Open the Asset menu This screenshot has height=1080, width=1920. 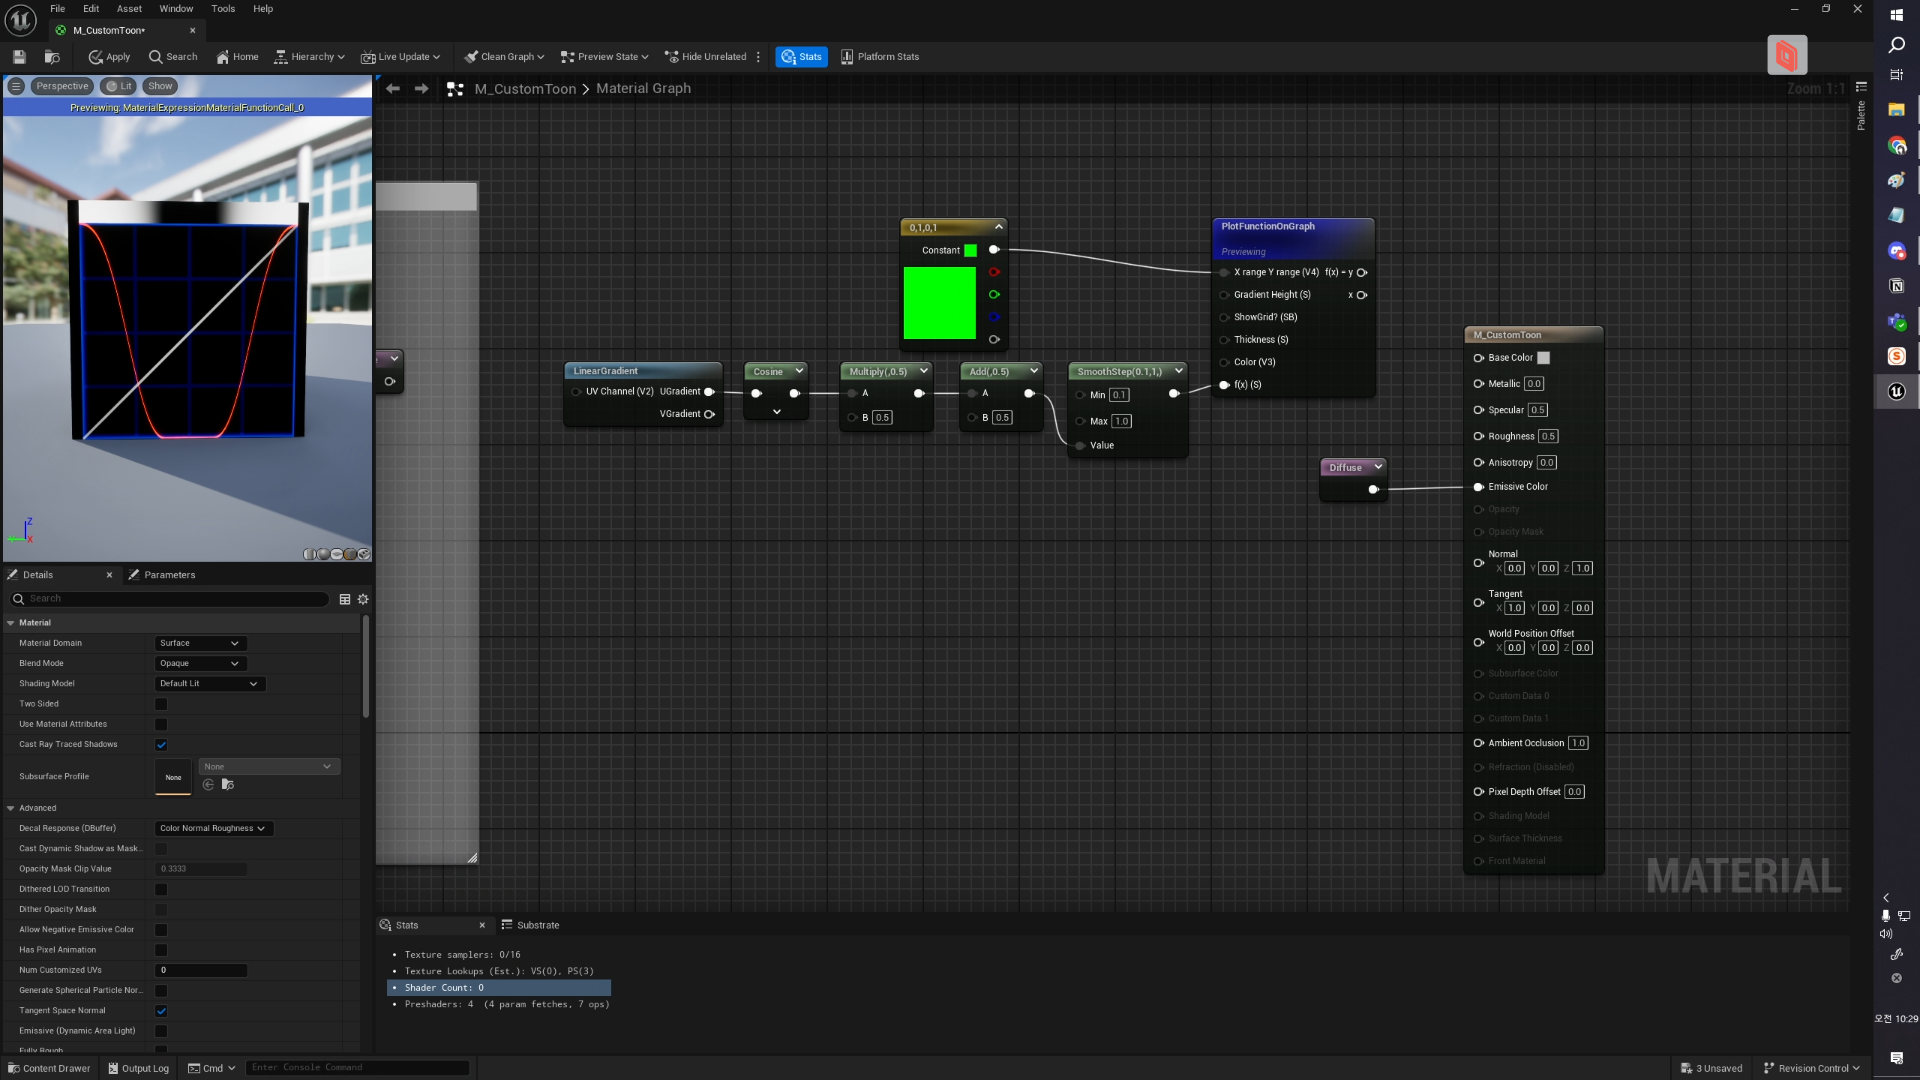[129, 9]
